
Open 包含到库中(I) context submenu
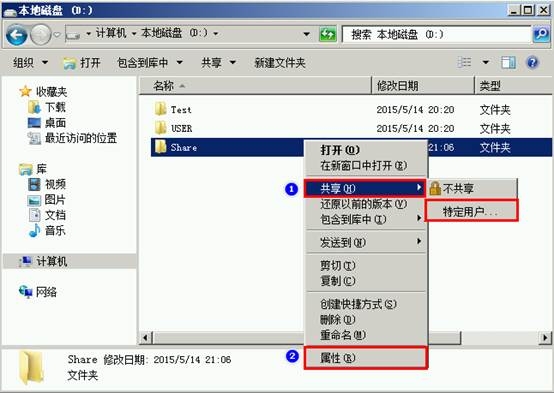(366, 219)
